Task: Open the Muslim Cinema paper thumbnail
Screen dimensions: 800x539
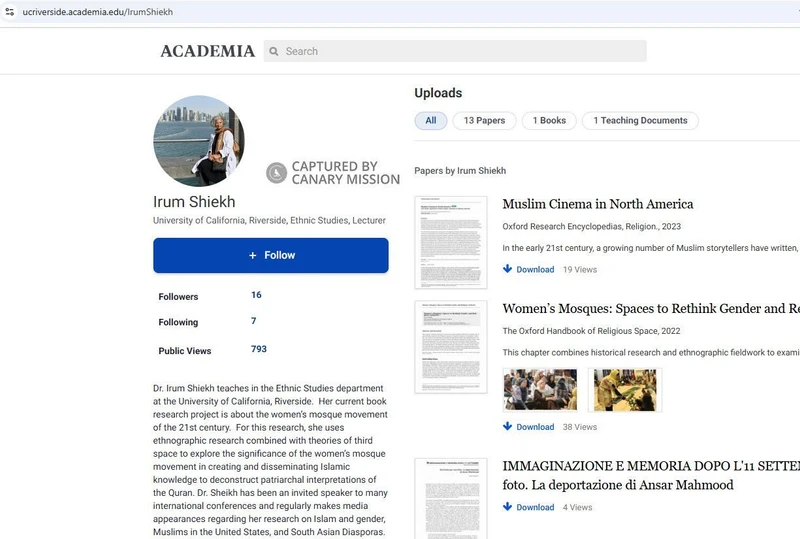Action: pyautogui.click(x=451, y=242)
